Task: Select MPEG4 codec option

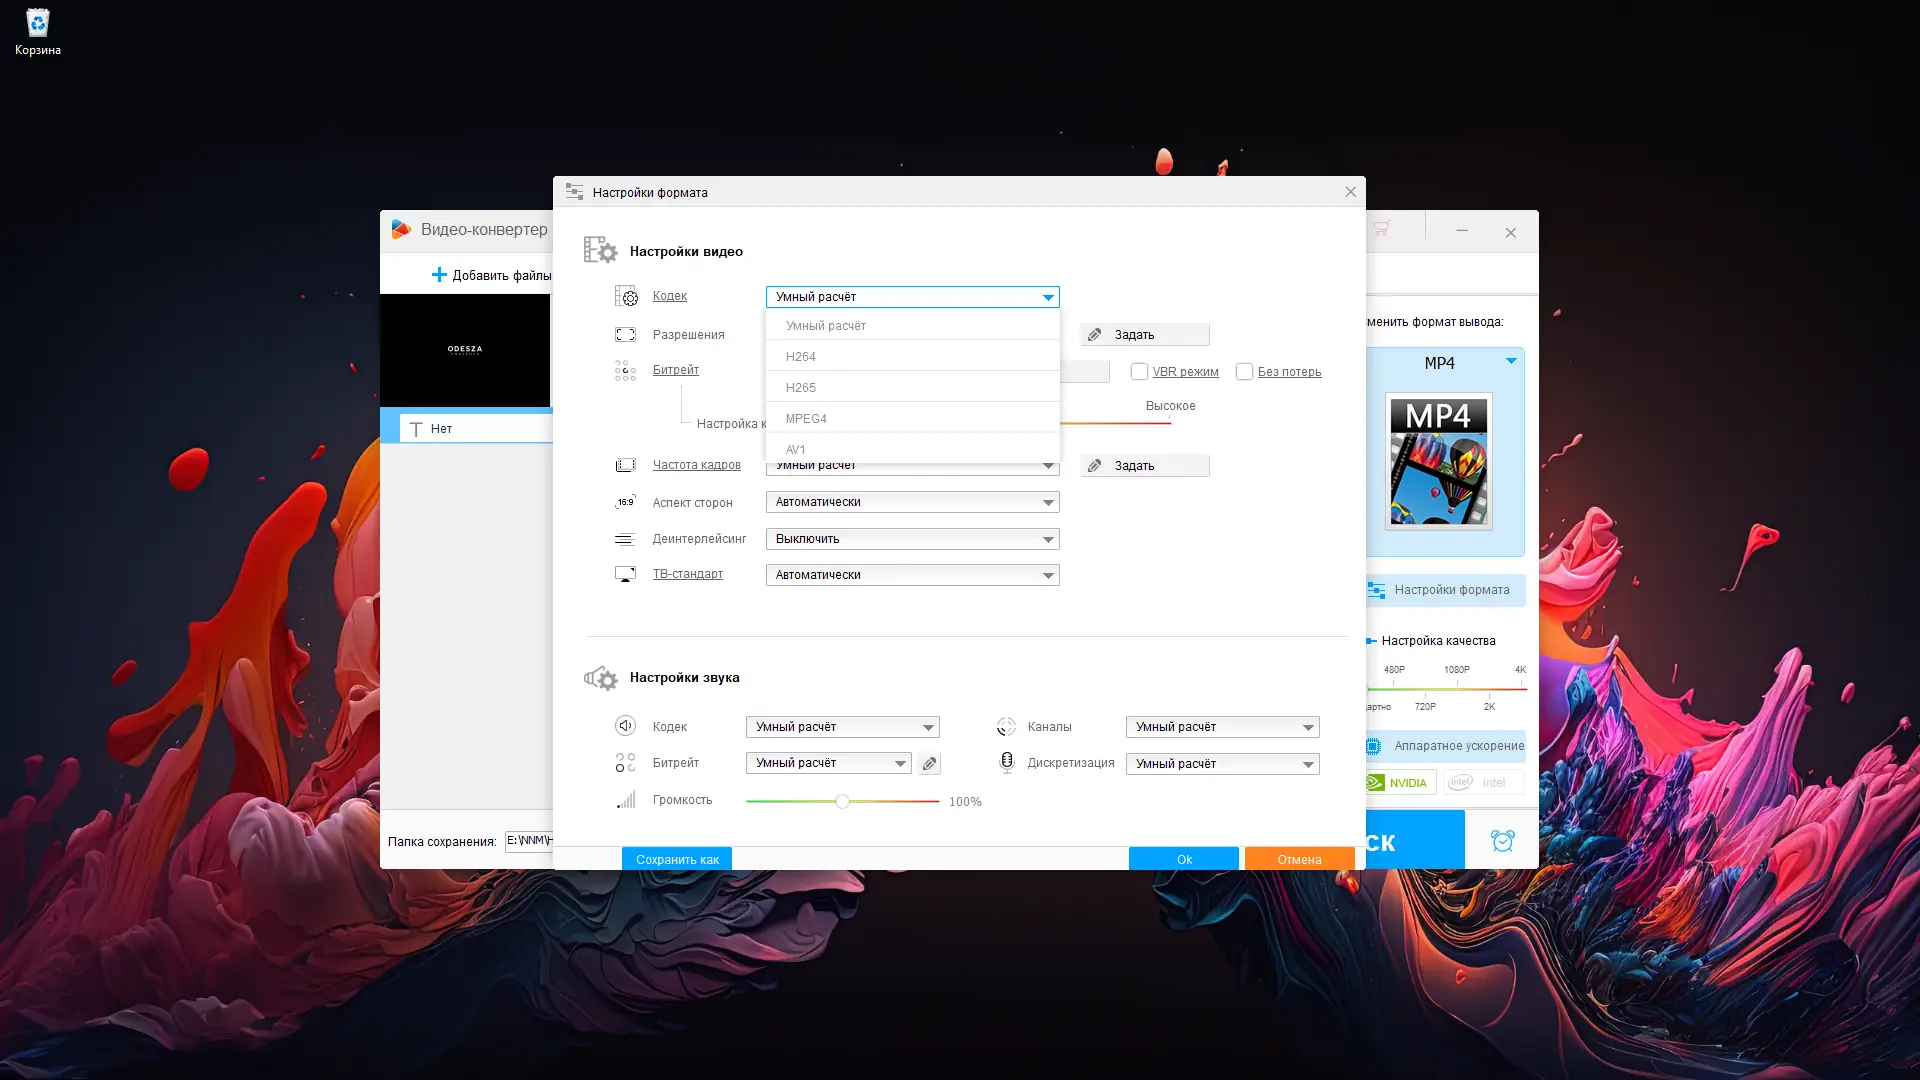Action: (806, 419)
